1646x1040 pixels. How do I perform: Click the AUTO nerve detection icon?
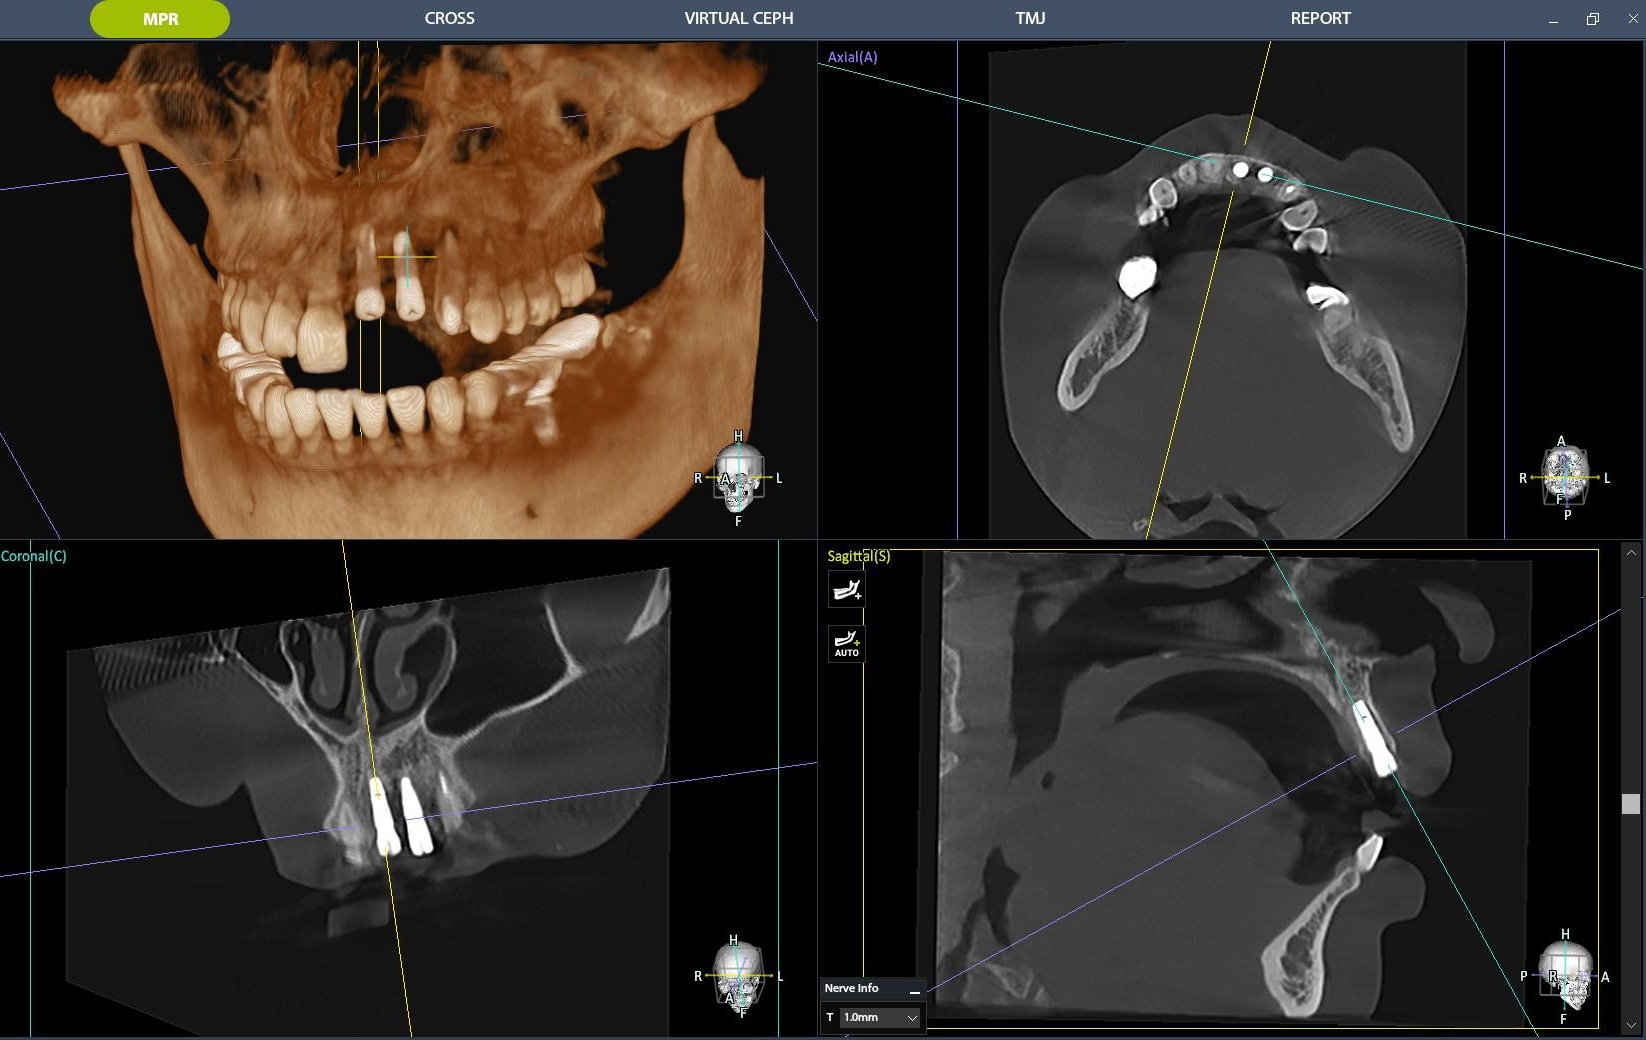tap(847, 644)
